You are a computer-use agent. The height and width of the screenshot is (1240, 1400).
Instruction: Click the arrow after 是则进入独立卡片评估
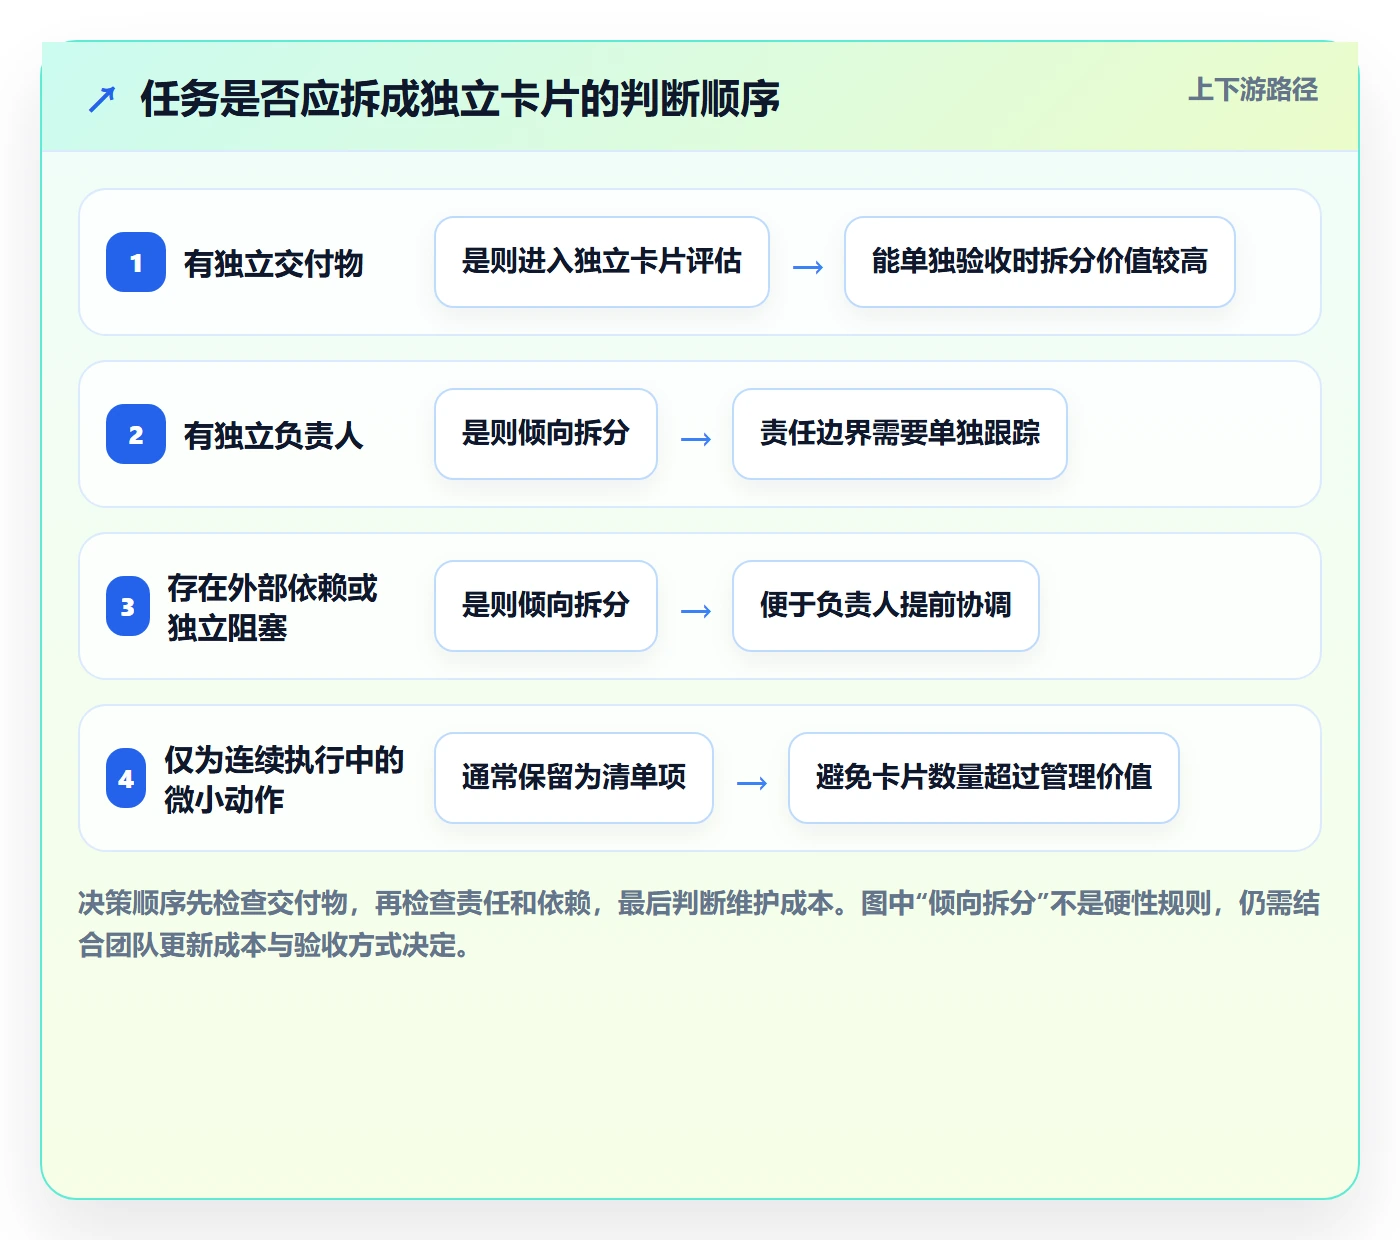[x=807, y=267]
